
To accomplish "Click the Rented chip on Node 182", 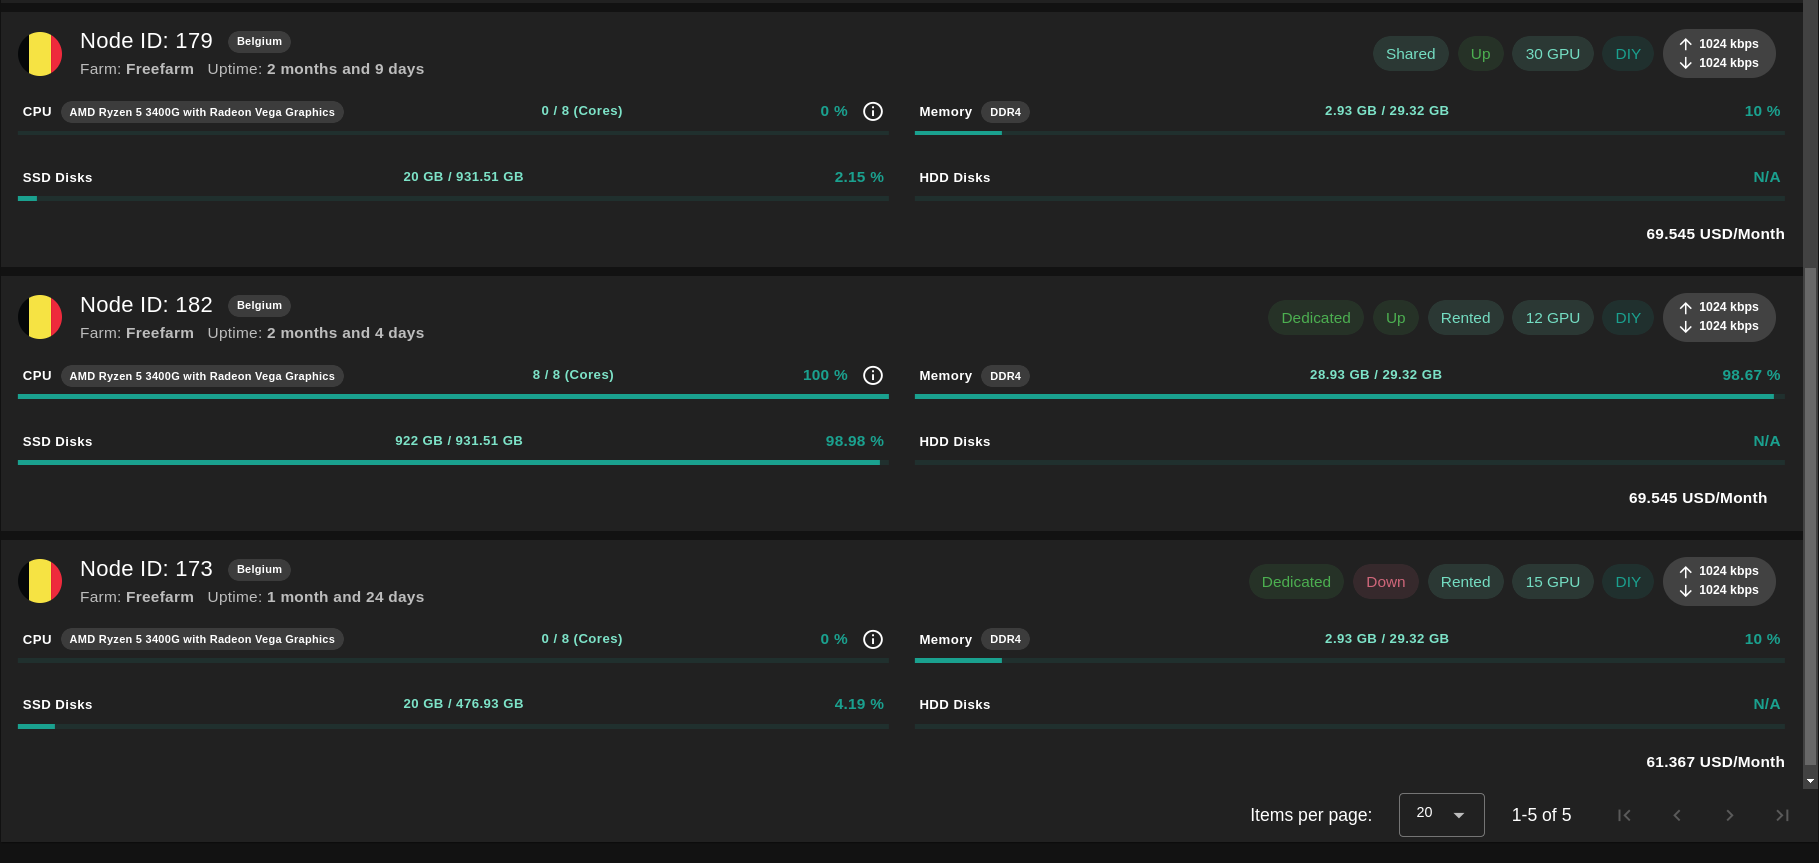I will [1465, 318].
